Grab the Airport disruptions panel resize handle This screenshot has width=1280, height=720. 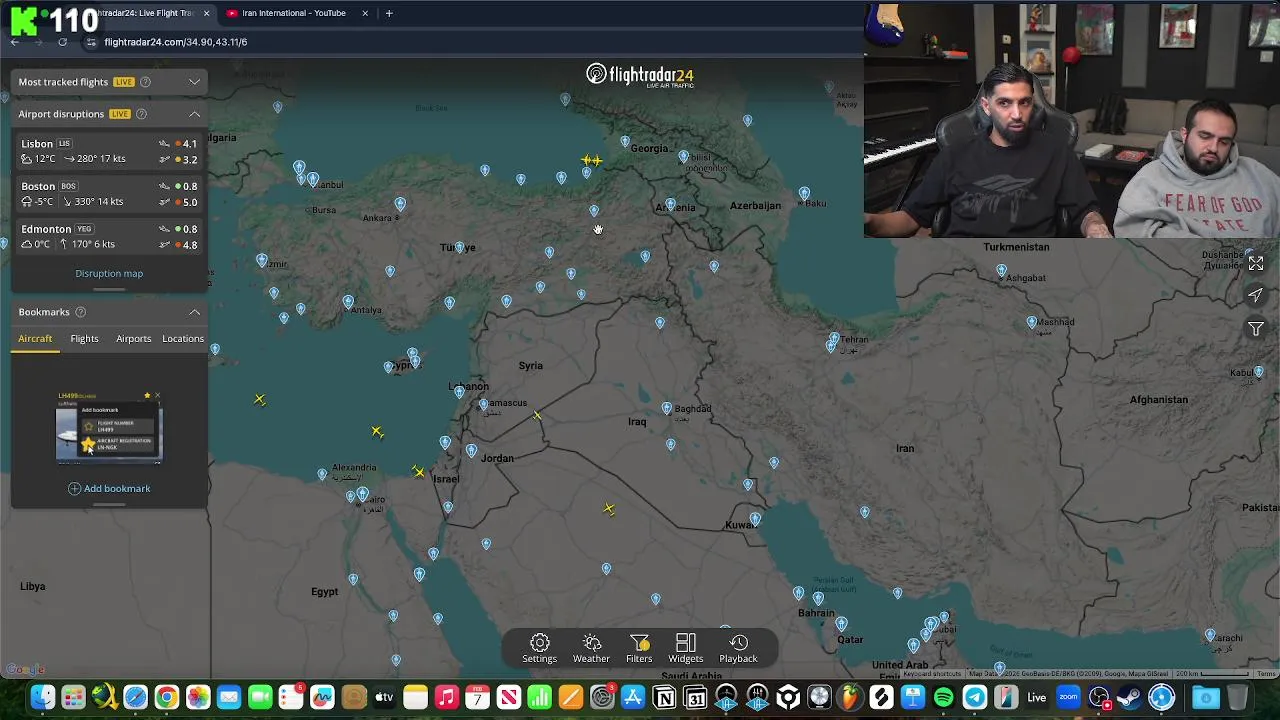[109, 290]
